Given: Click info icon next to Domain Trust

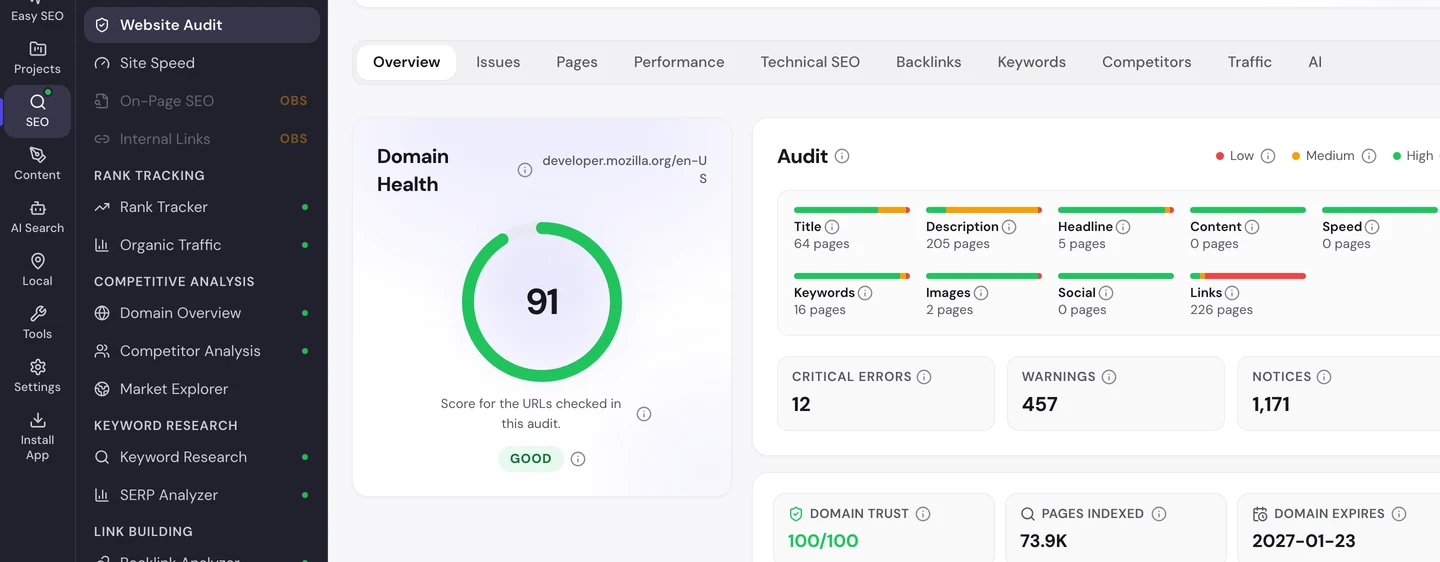Looking at the screenshot, I should point(923,514).
